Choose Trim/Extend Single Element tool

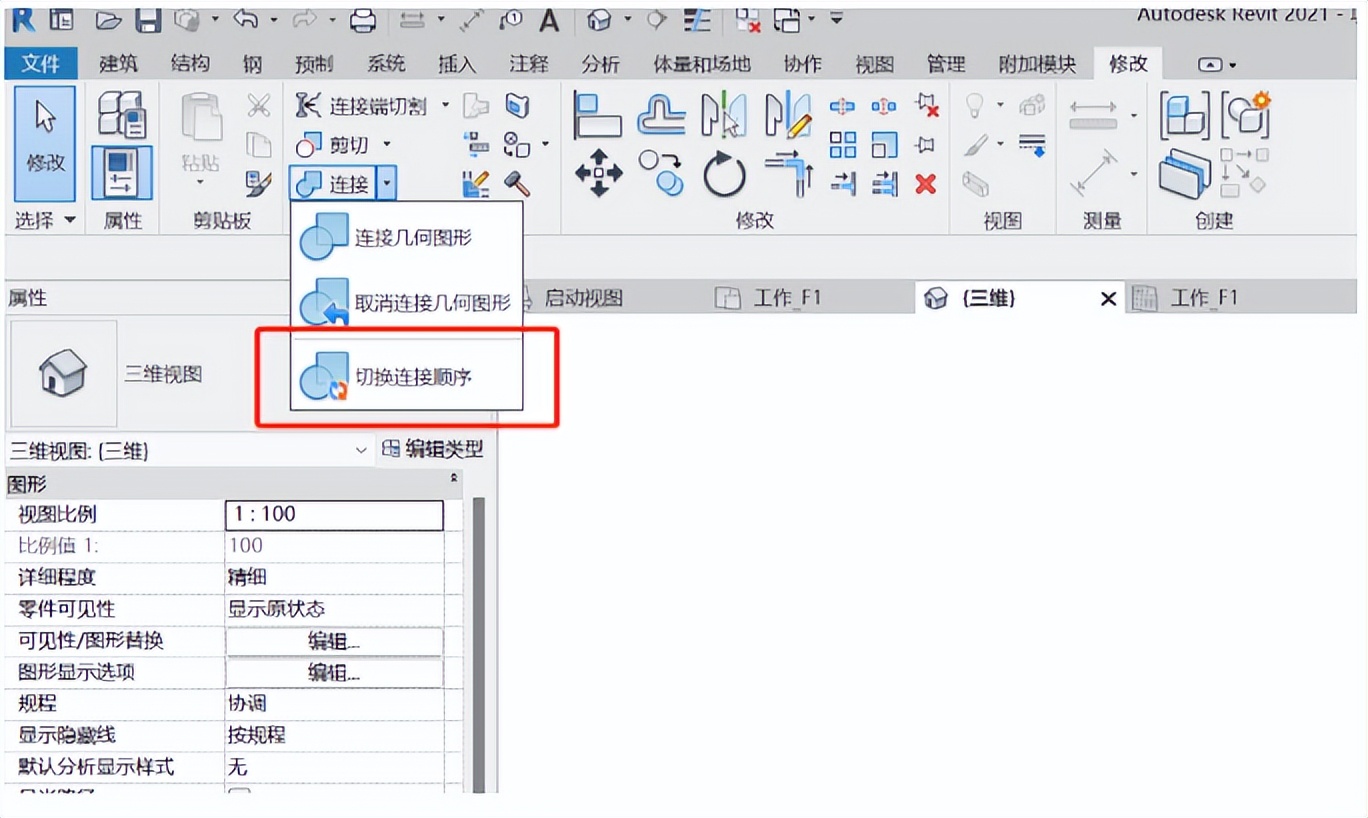(x=843, y=183)
